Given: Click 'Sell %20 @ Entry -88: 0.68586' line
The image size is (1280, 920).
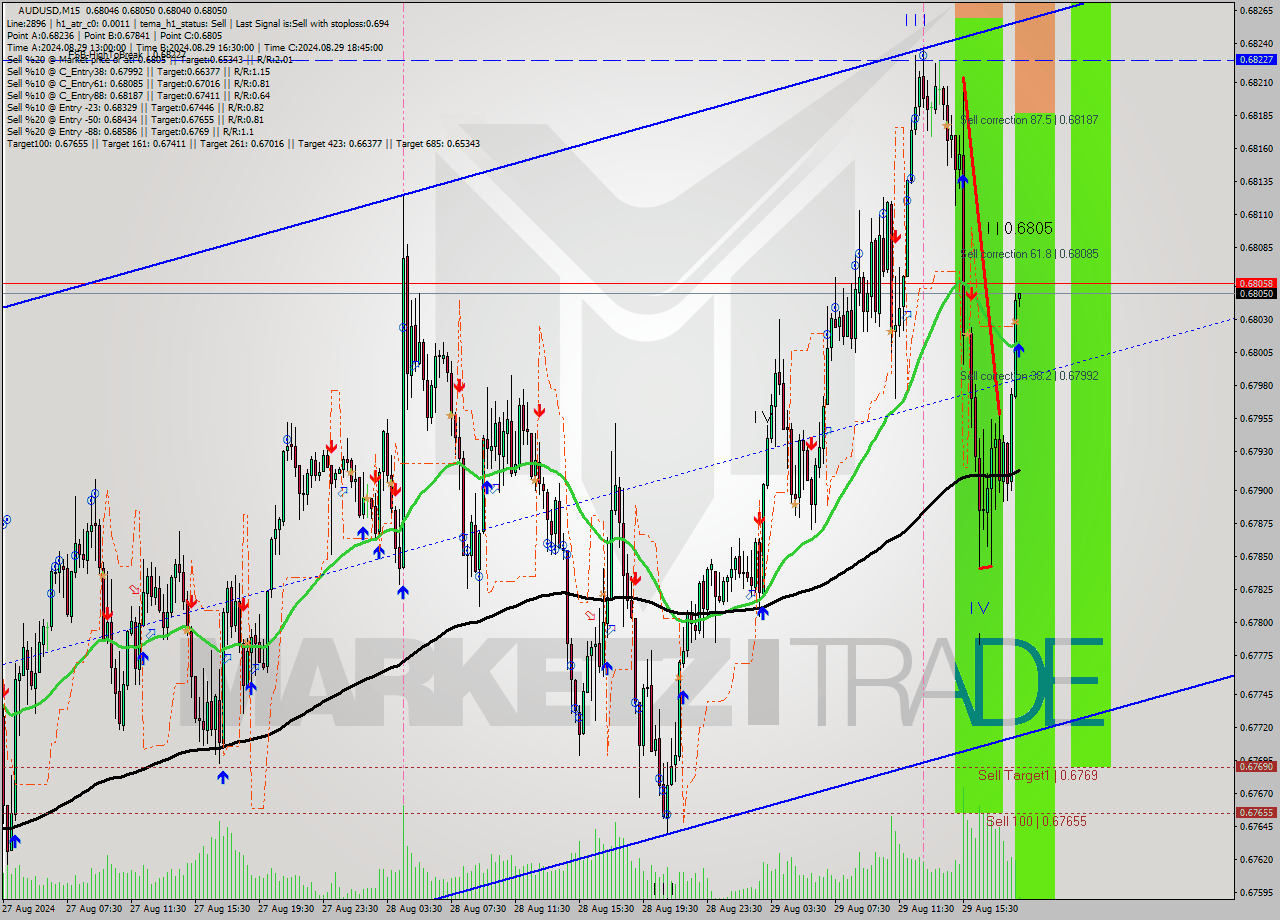Looking at the screenshot, I should (x=130, y=131).
